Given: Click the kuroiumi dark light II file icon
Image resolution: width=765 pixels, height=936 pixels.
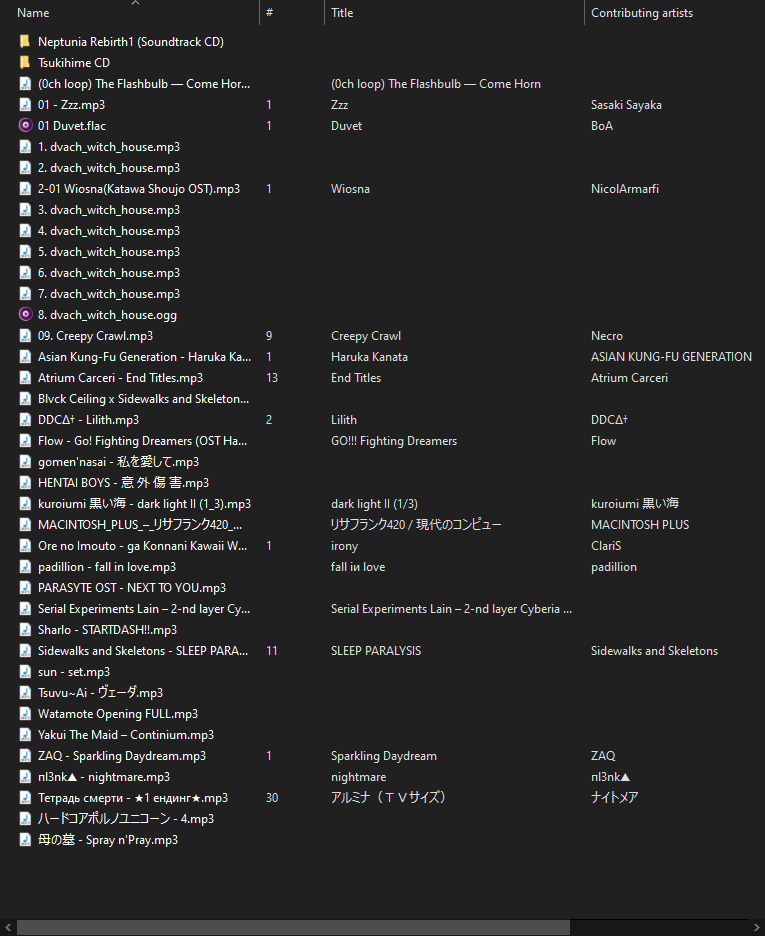Looking at the screenshot, I should [x=25, y=504].
